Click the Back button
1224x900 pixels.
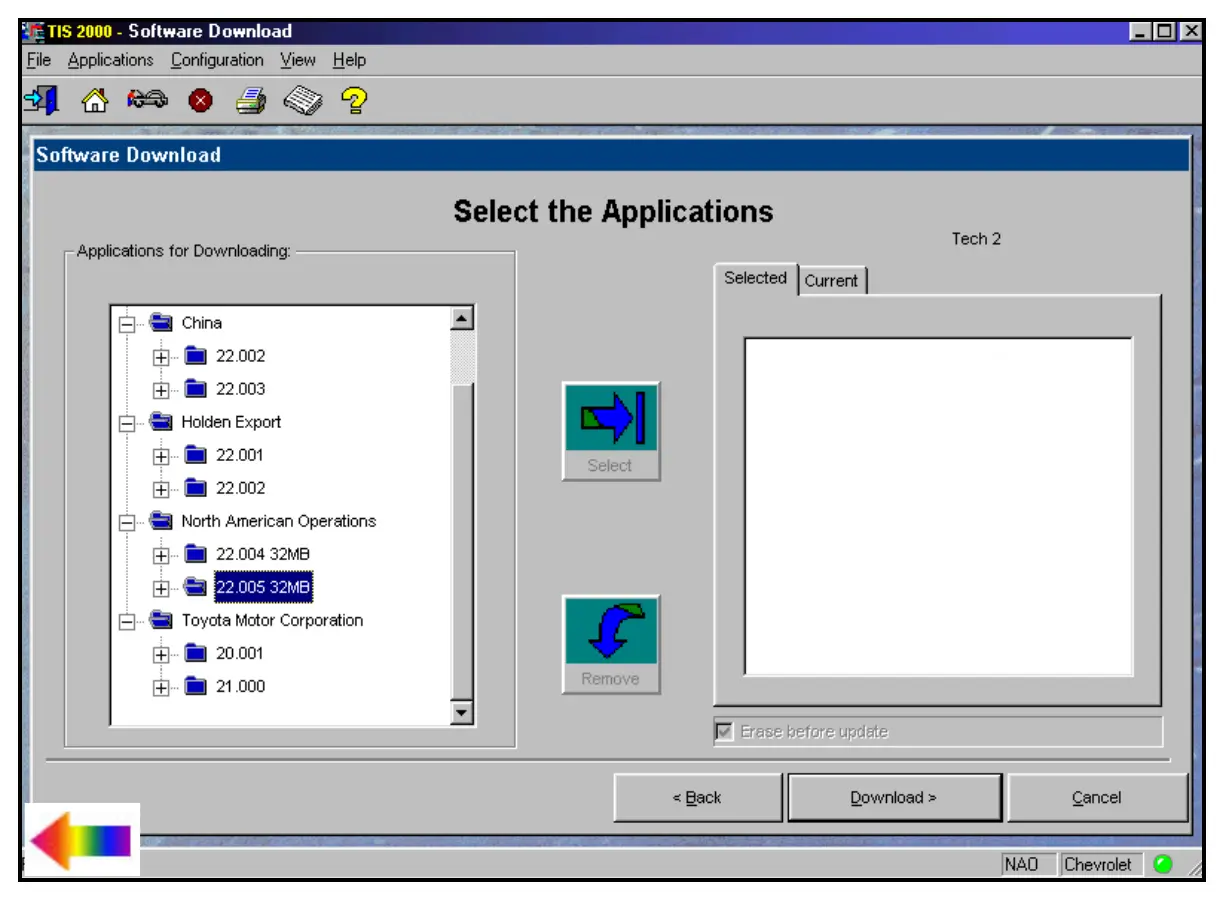tap(697, 798)
